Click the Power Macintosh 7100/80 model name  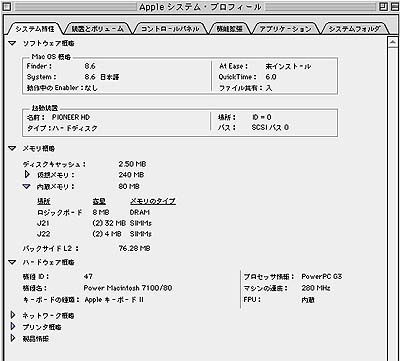[128, 288]
